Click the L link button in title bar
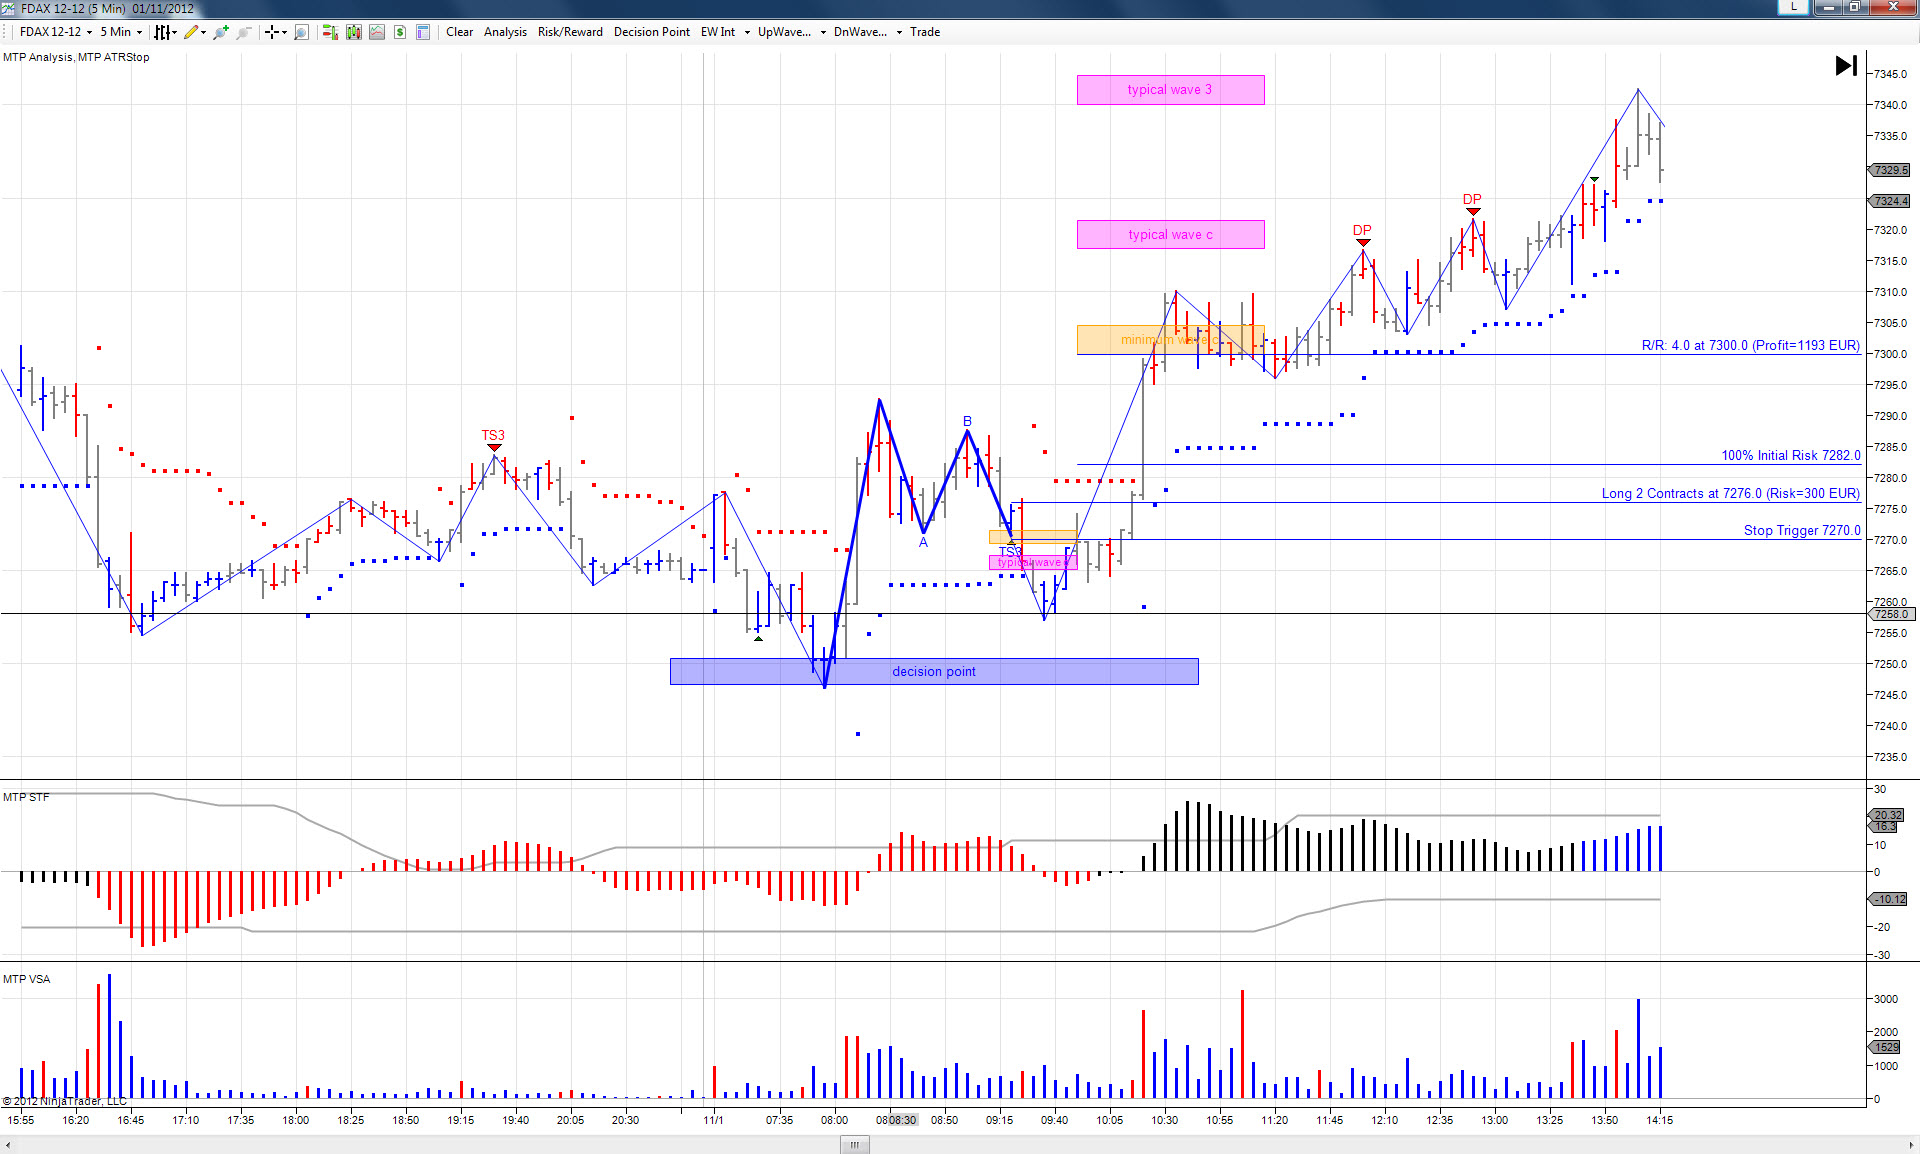This screenshot has height=1154, width=1920. coord(1793,7)
